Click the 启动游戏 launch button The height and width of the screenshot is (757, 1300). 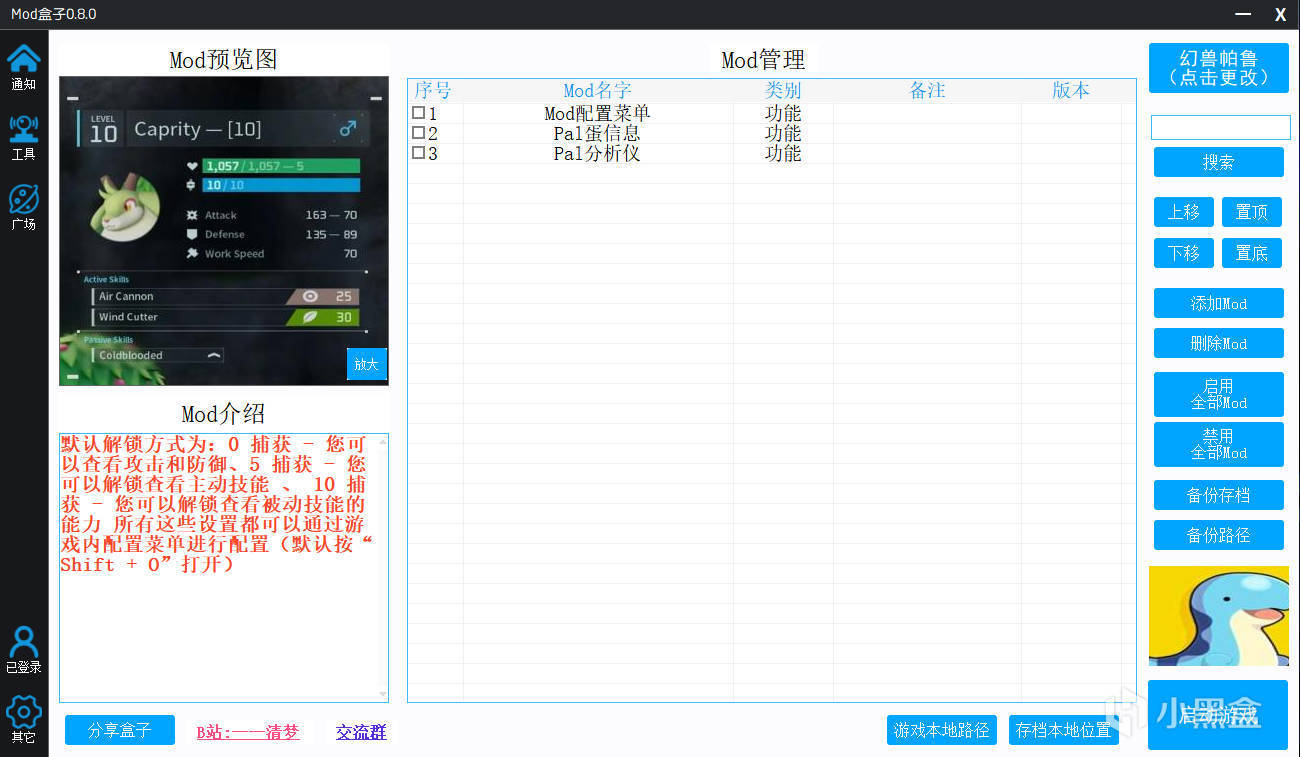pos(1218,715)
